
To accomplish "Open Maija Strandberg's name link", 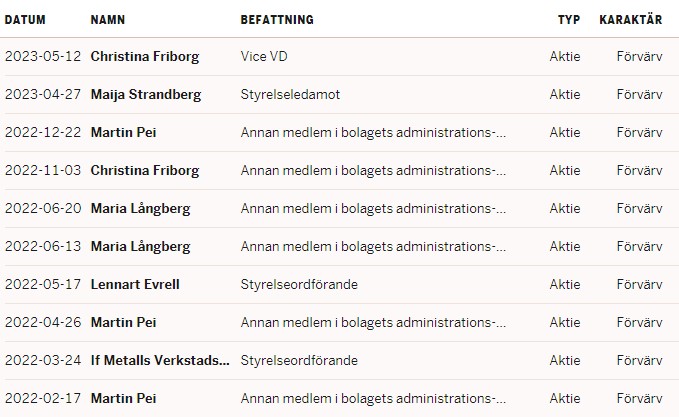I will point(146,95).
